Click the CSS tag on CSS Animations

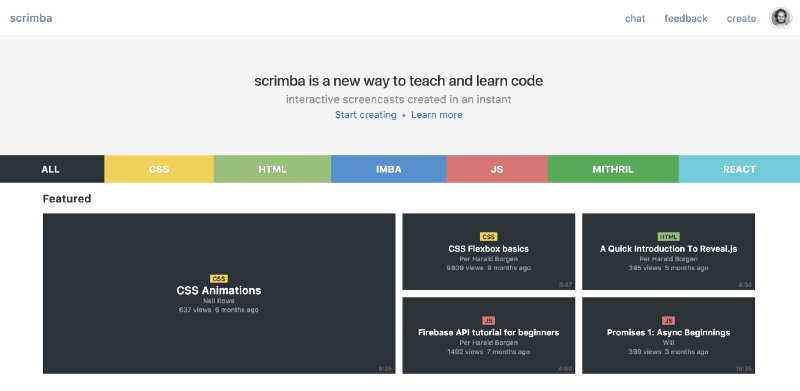[219, 279]
